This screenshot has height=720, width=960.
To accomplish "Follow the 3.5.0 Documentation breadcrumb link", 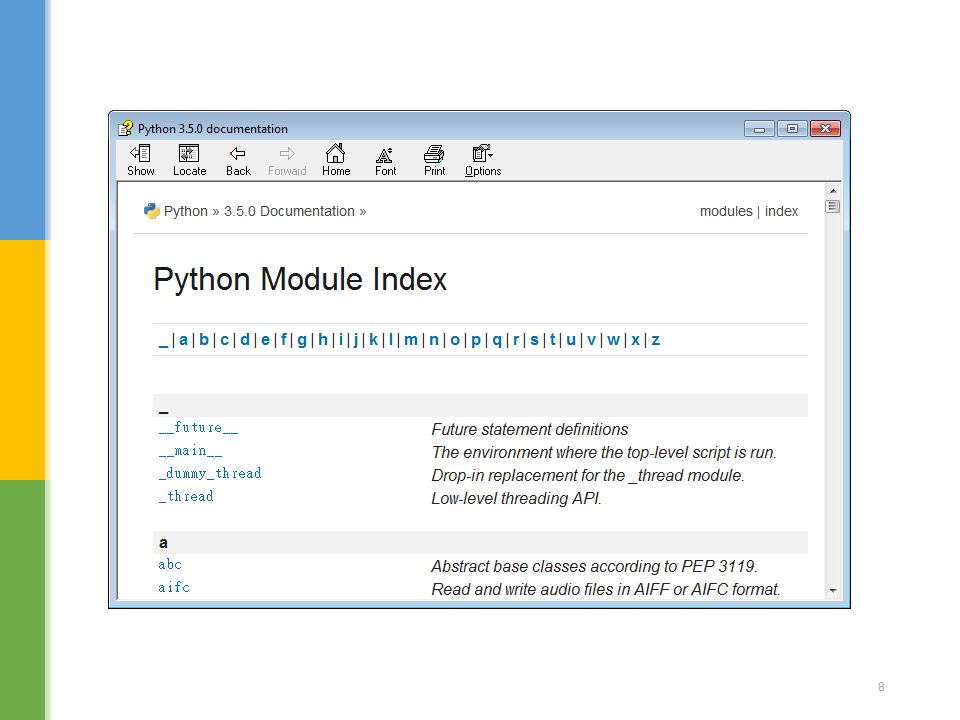I will click(289, 211).
